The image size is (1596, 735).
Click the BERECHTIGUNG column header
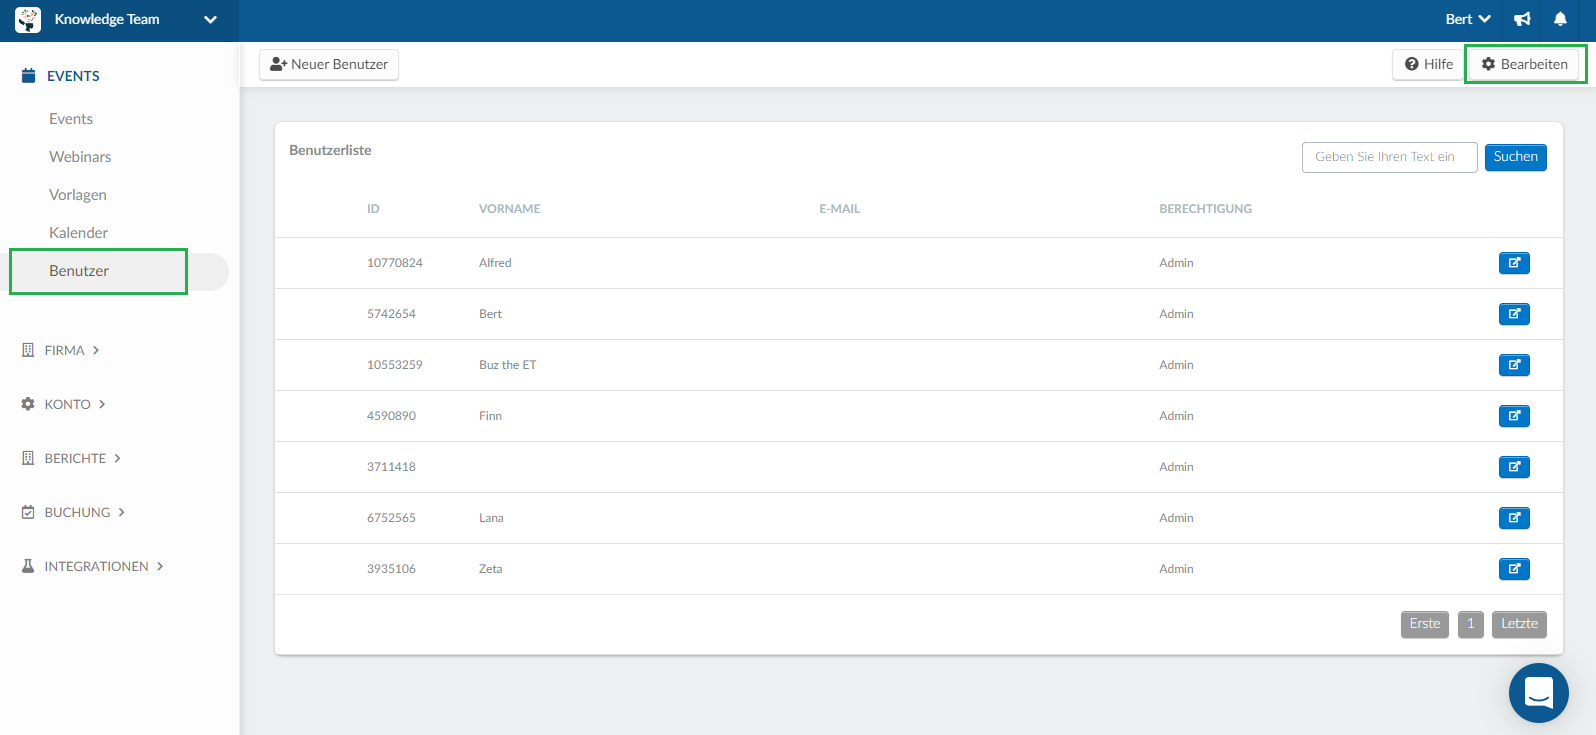[1205, 209]
